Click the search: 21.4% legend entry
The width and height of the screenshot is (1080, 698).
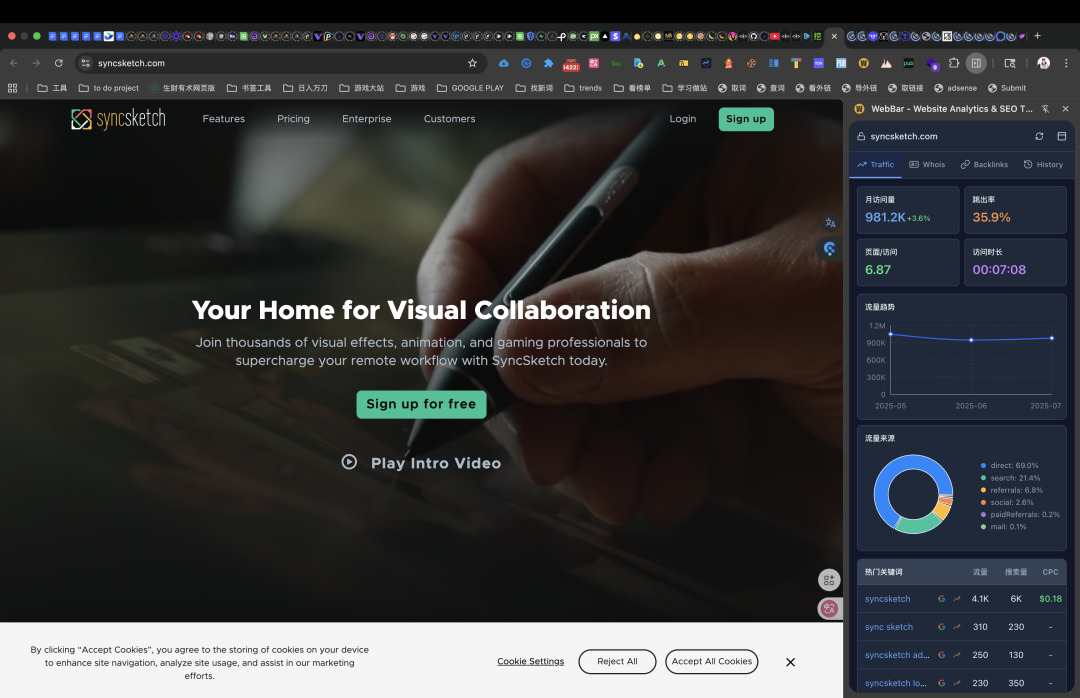pos(1010,478)
